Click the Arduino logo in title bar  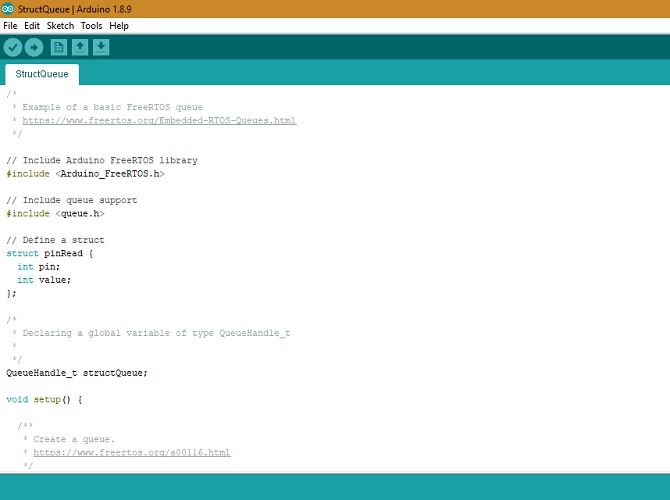[x=7, y=9]
